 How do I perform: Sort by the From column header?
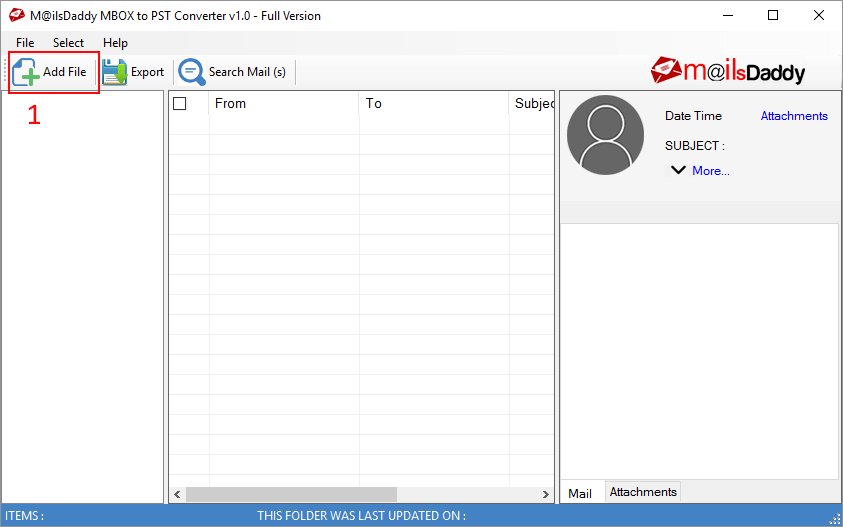[x=284, y=103]
